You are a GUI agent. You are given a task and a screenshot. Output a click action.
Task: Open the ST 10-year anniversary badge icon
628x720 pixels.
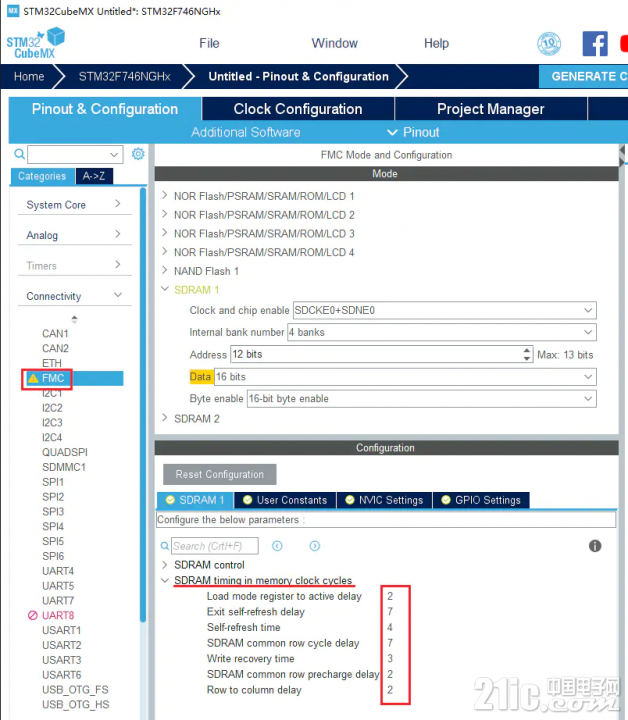point(549,44)
